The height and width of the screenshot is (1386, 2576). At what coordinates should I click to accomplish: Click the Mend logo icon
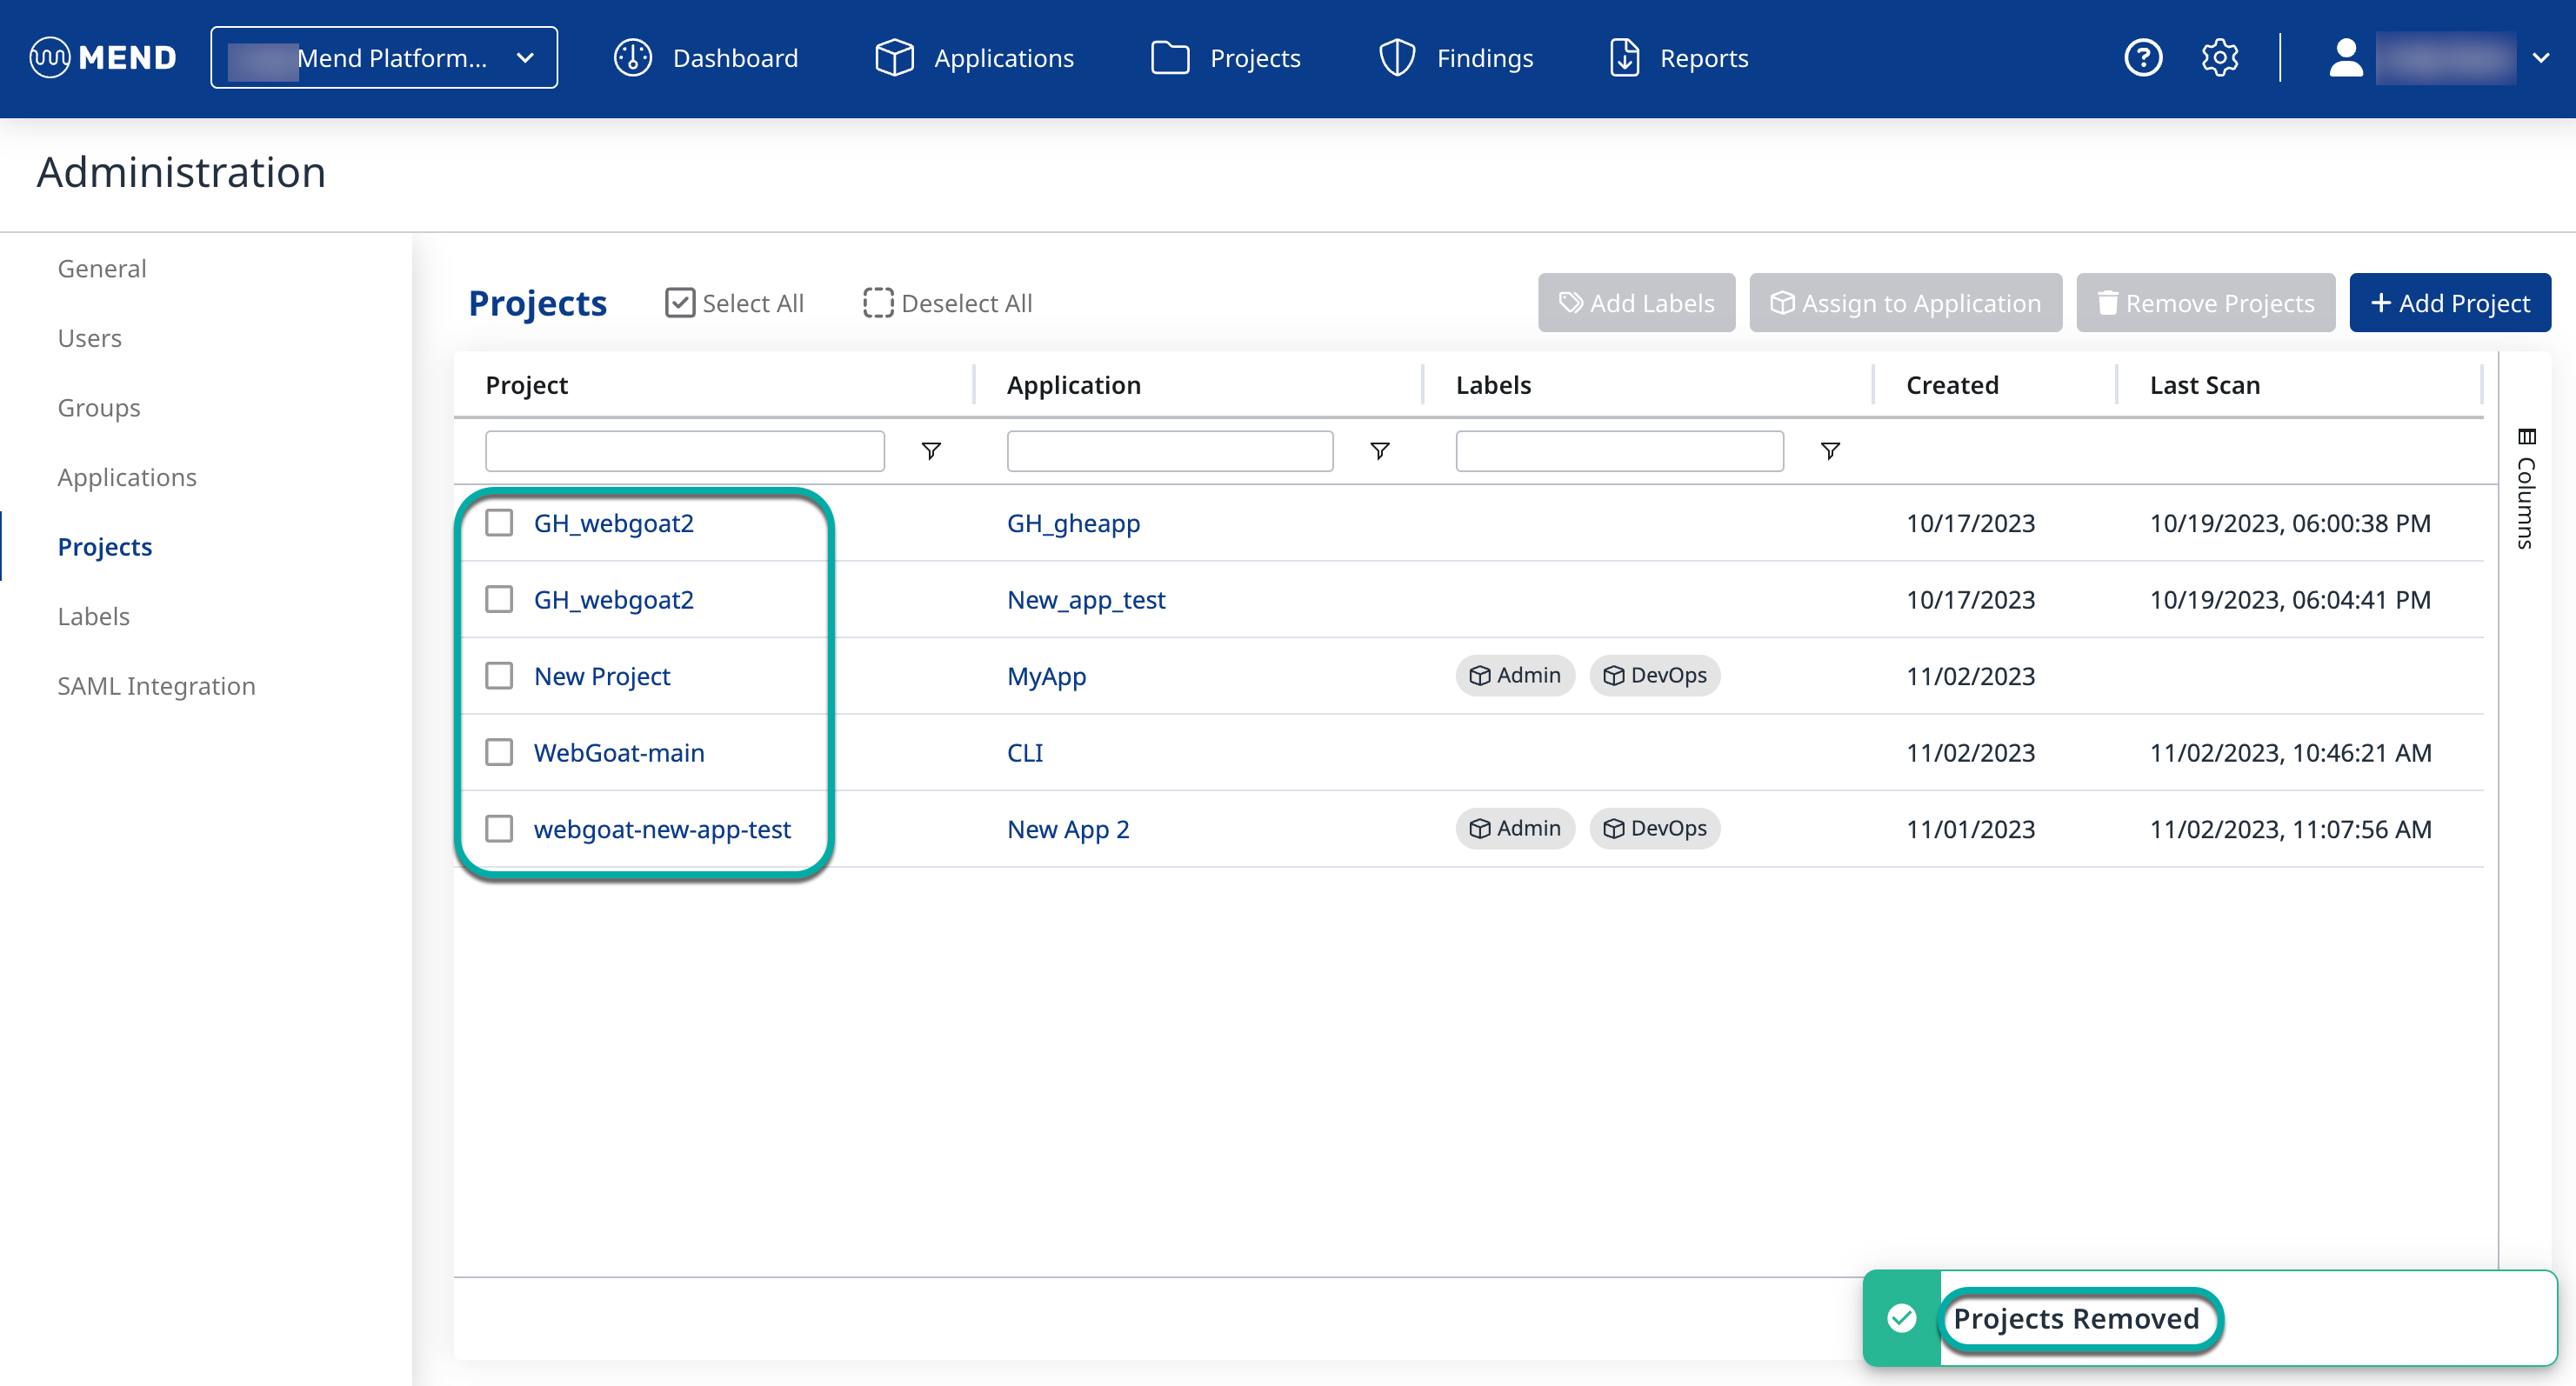pos(50,58)
